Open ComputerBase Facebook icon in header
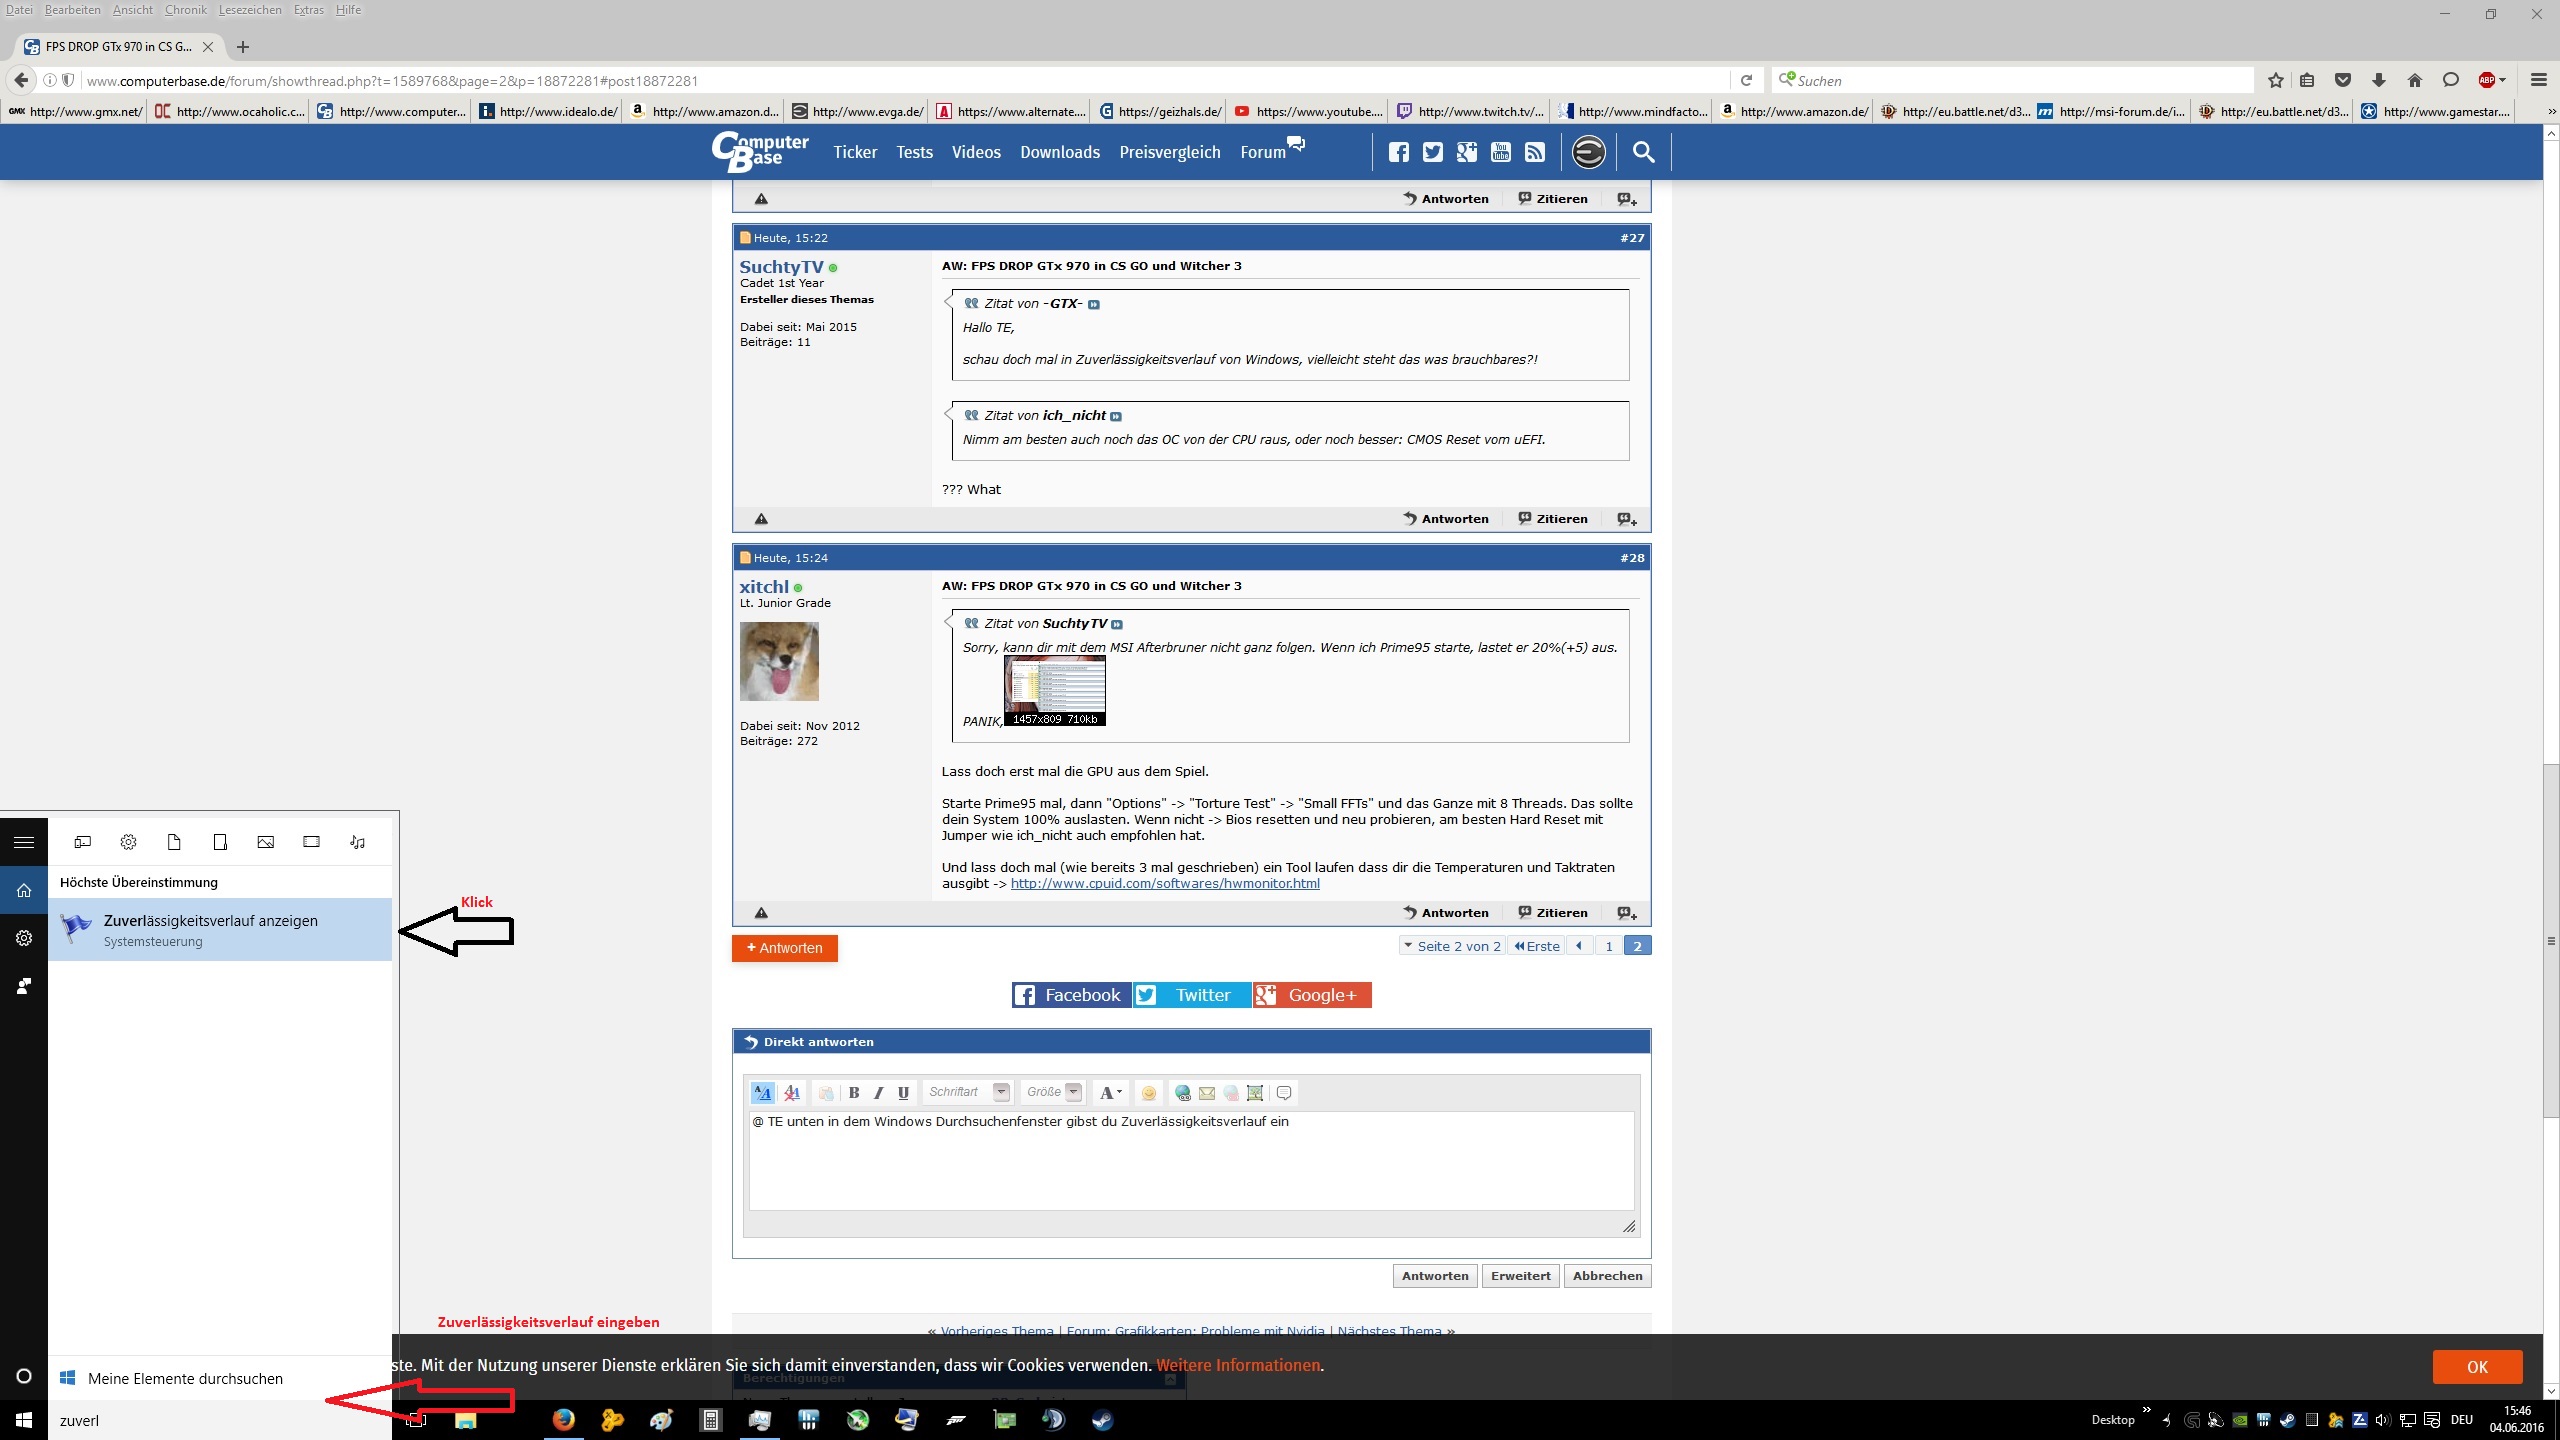Image resolution: width=2560 pixels, height=1440 pixels. click(x=1398, y=152)
